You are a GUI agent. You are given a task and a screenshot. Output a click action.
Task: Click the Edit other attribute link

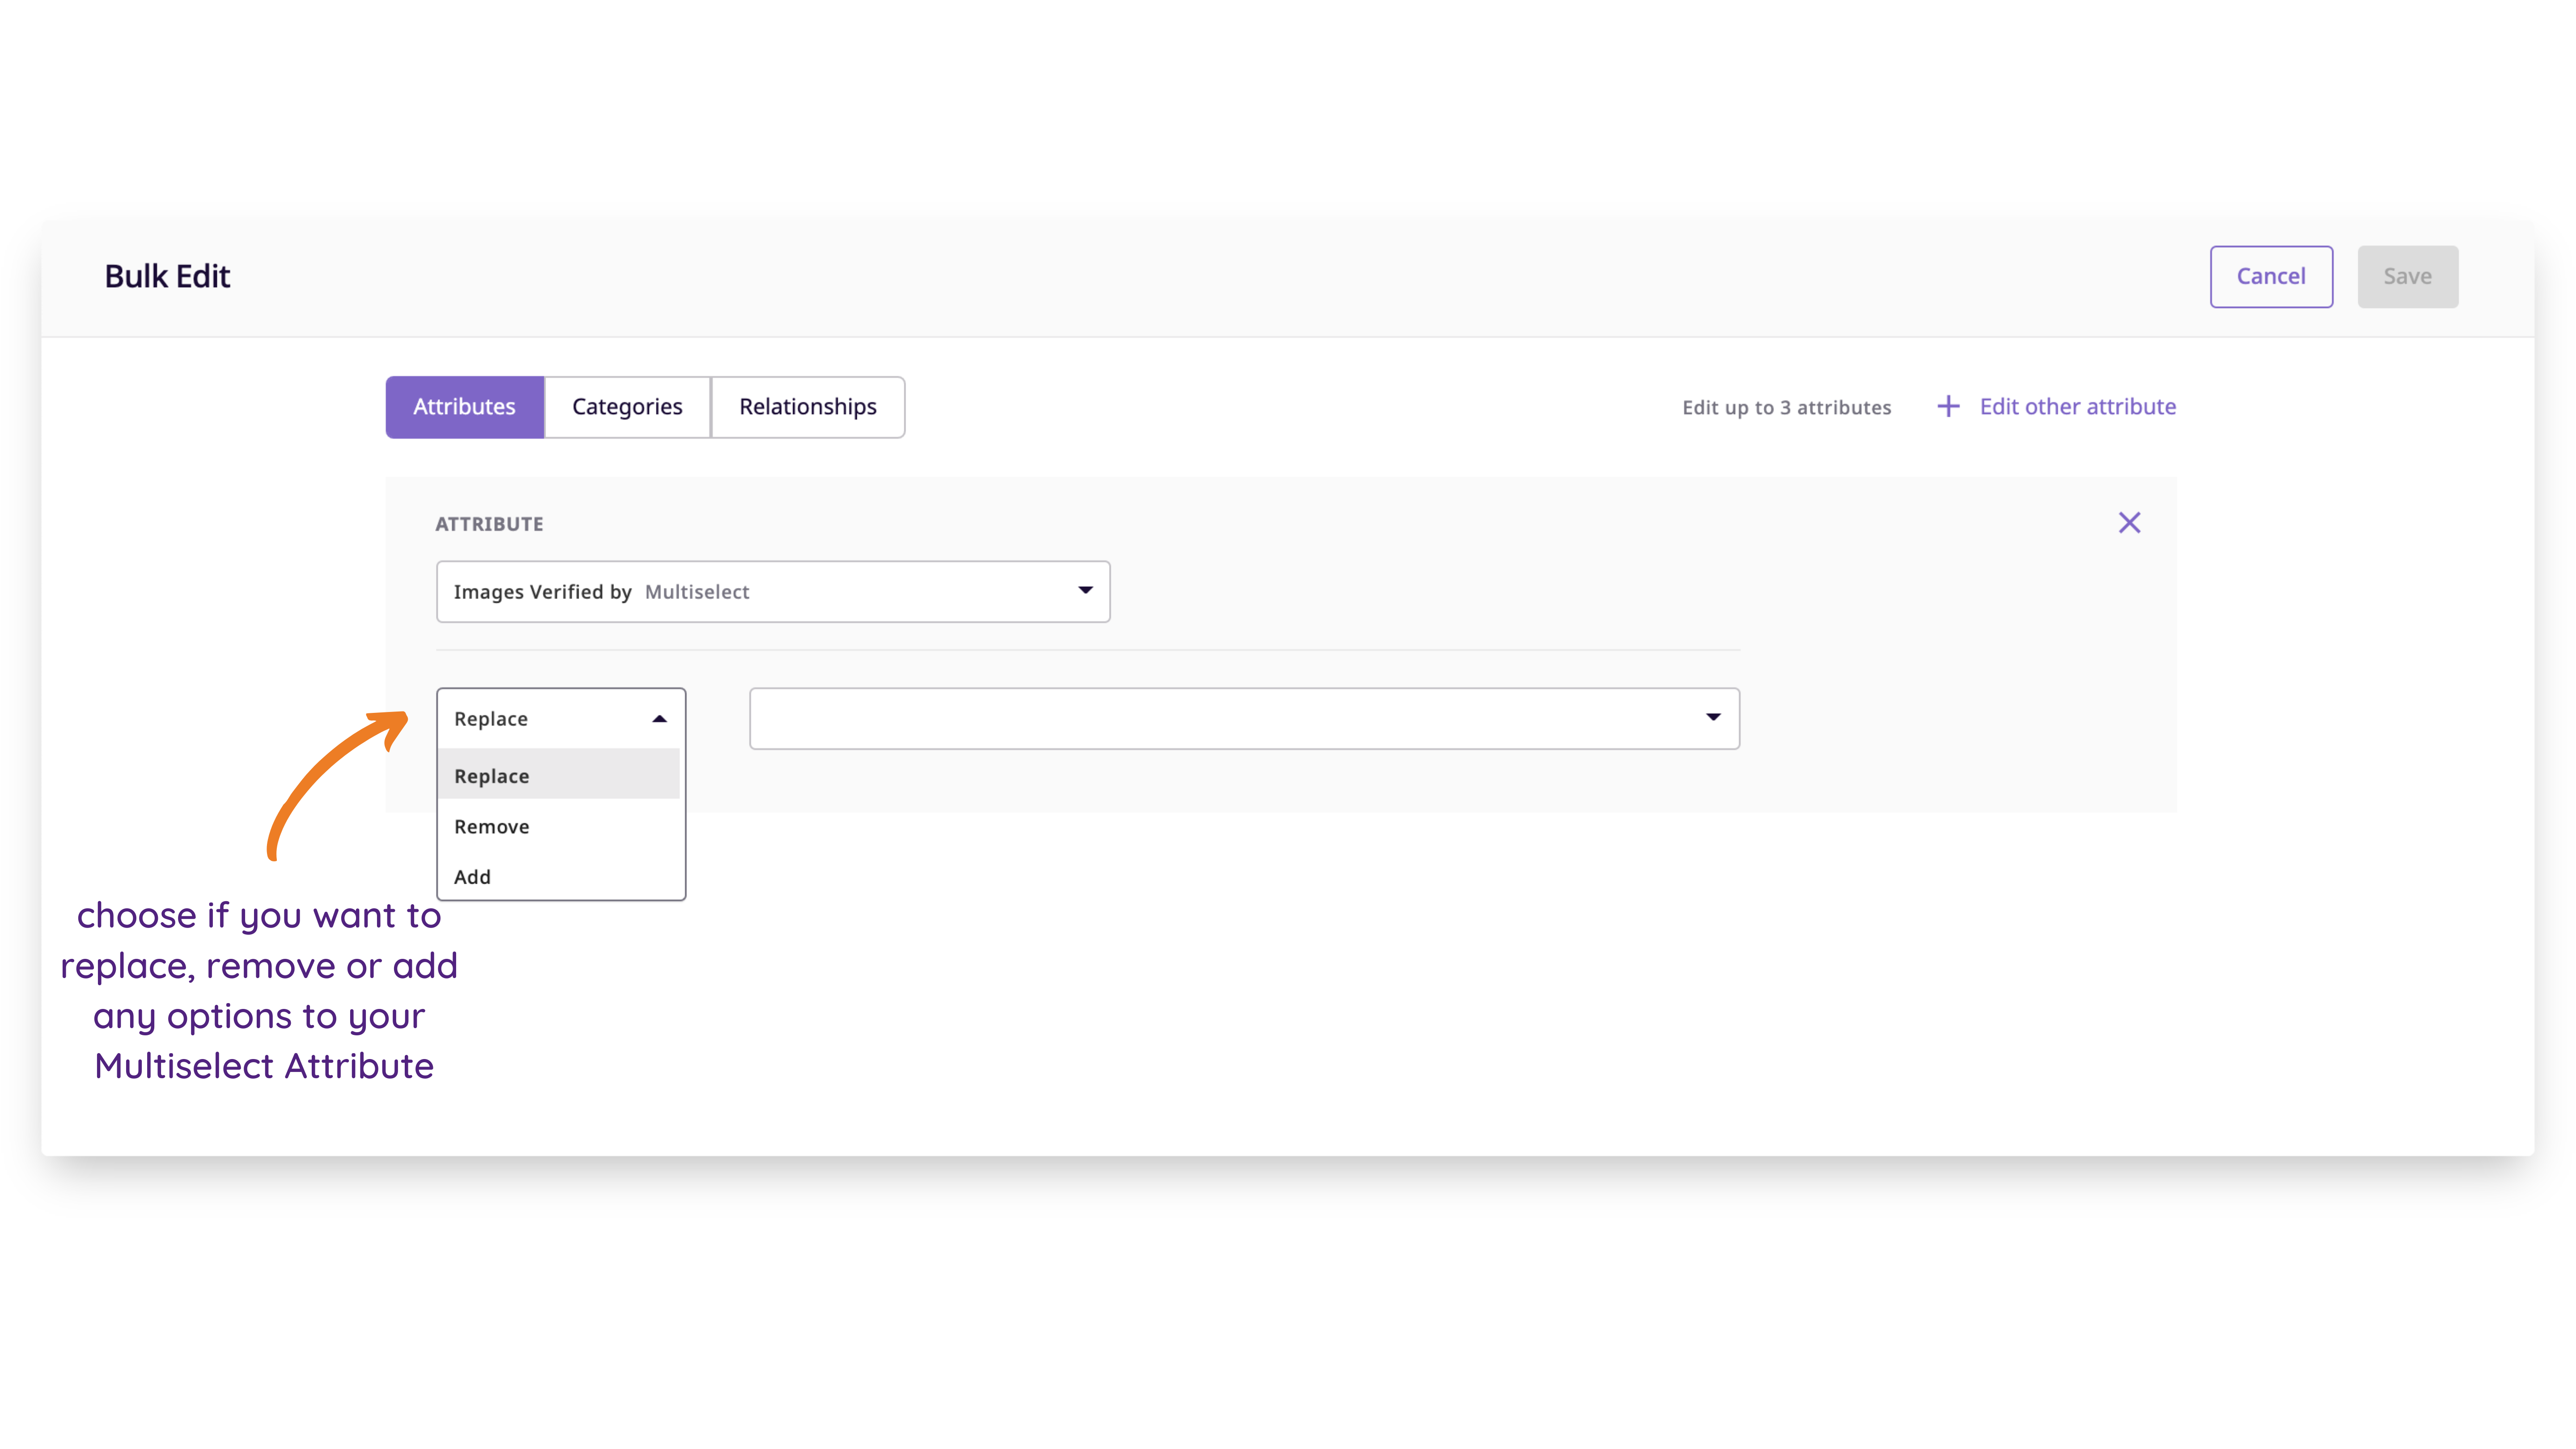2077,406
